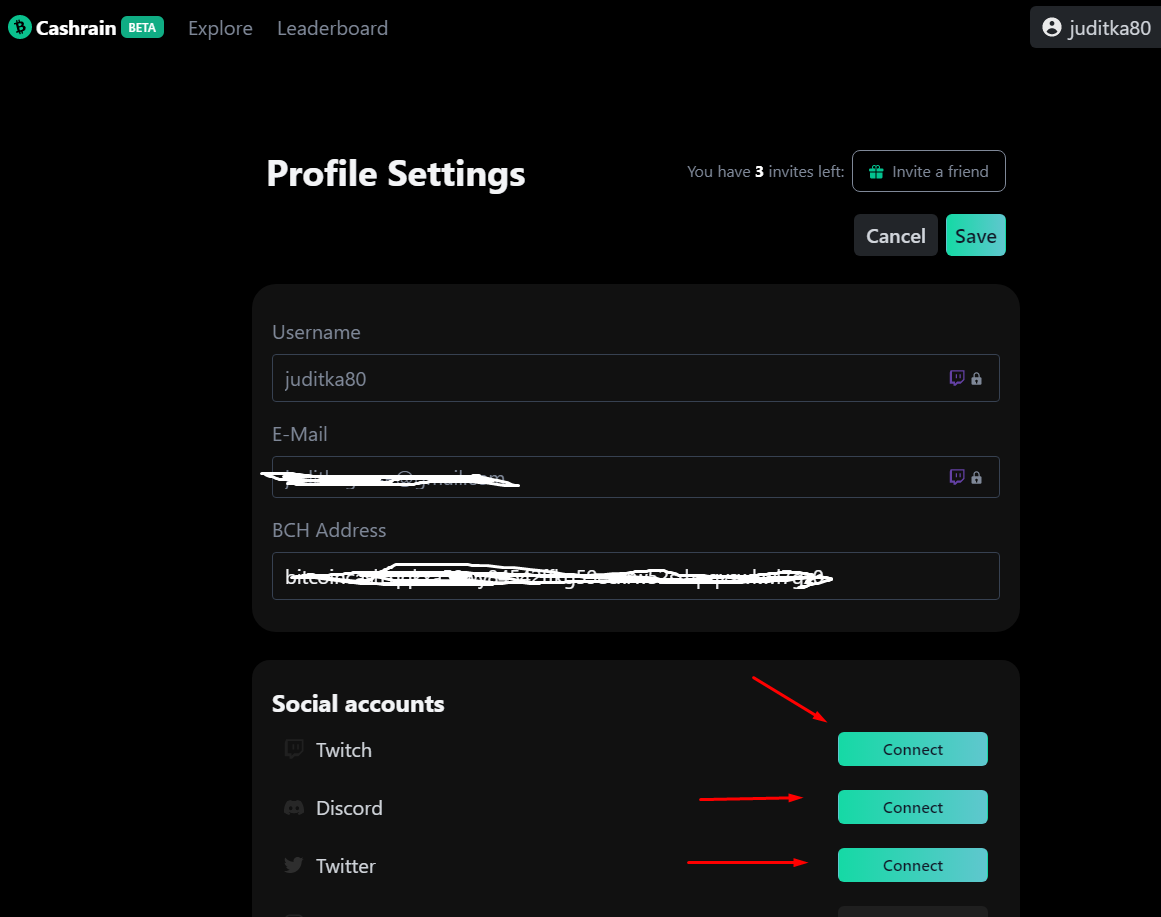Click the lock icon in E-Mail field
Image resolution: width=1161 pixels, height=917 pixels.
pos(977,478)
